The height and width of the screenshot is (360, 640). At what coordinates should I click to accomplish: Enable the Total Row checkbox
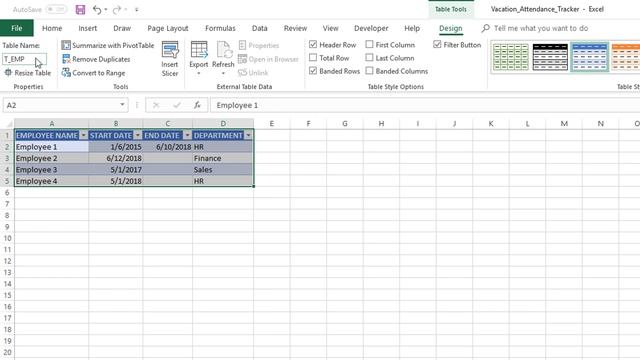click(313, 58)
